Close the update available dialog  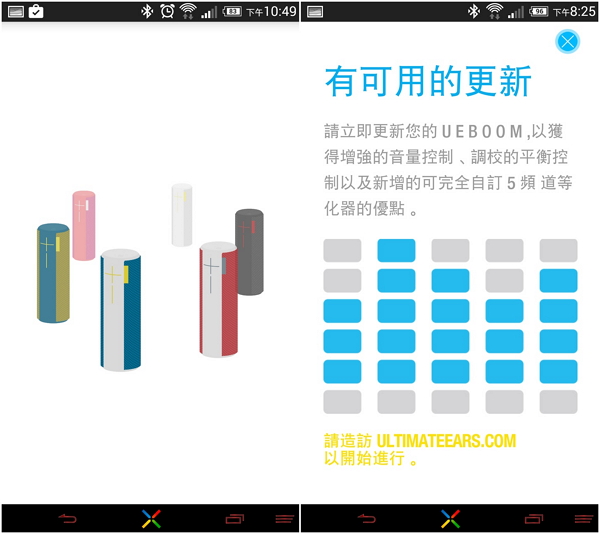point(567,41)
